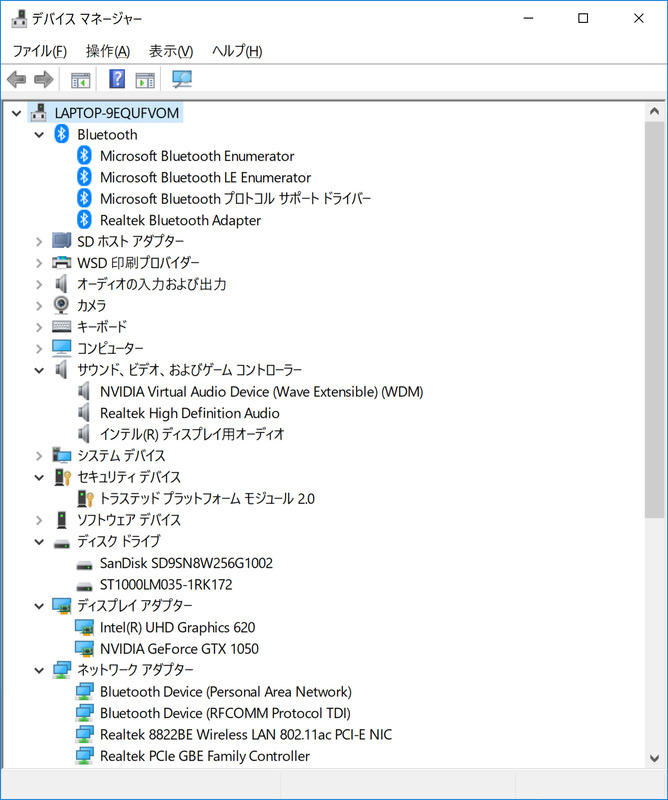Click the Back arrow toolbar icon
This screenshot has height=800, width=668.
pyautogui.click(x=16, y=79)
